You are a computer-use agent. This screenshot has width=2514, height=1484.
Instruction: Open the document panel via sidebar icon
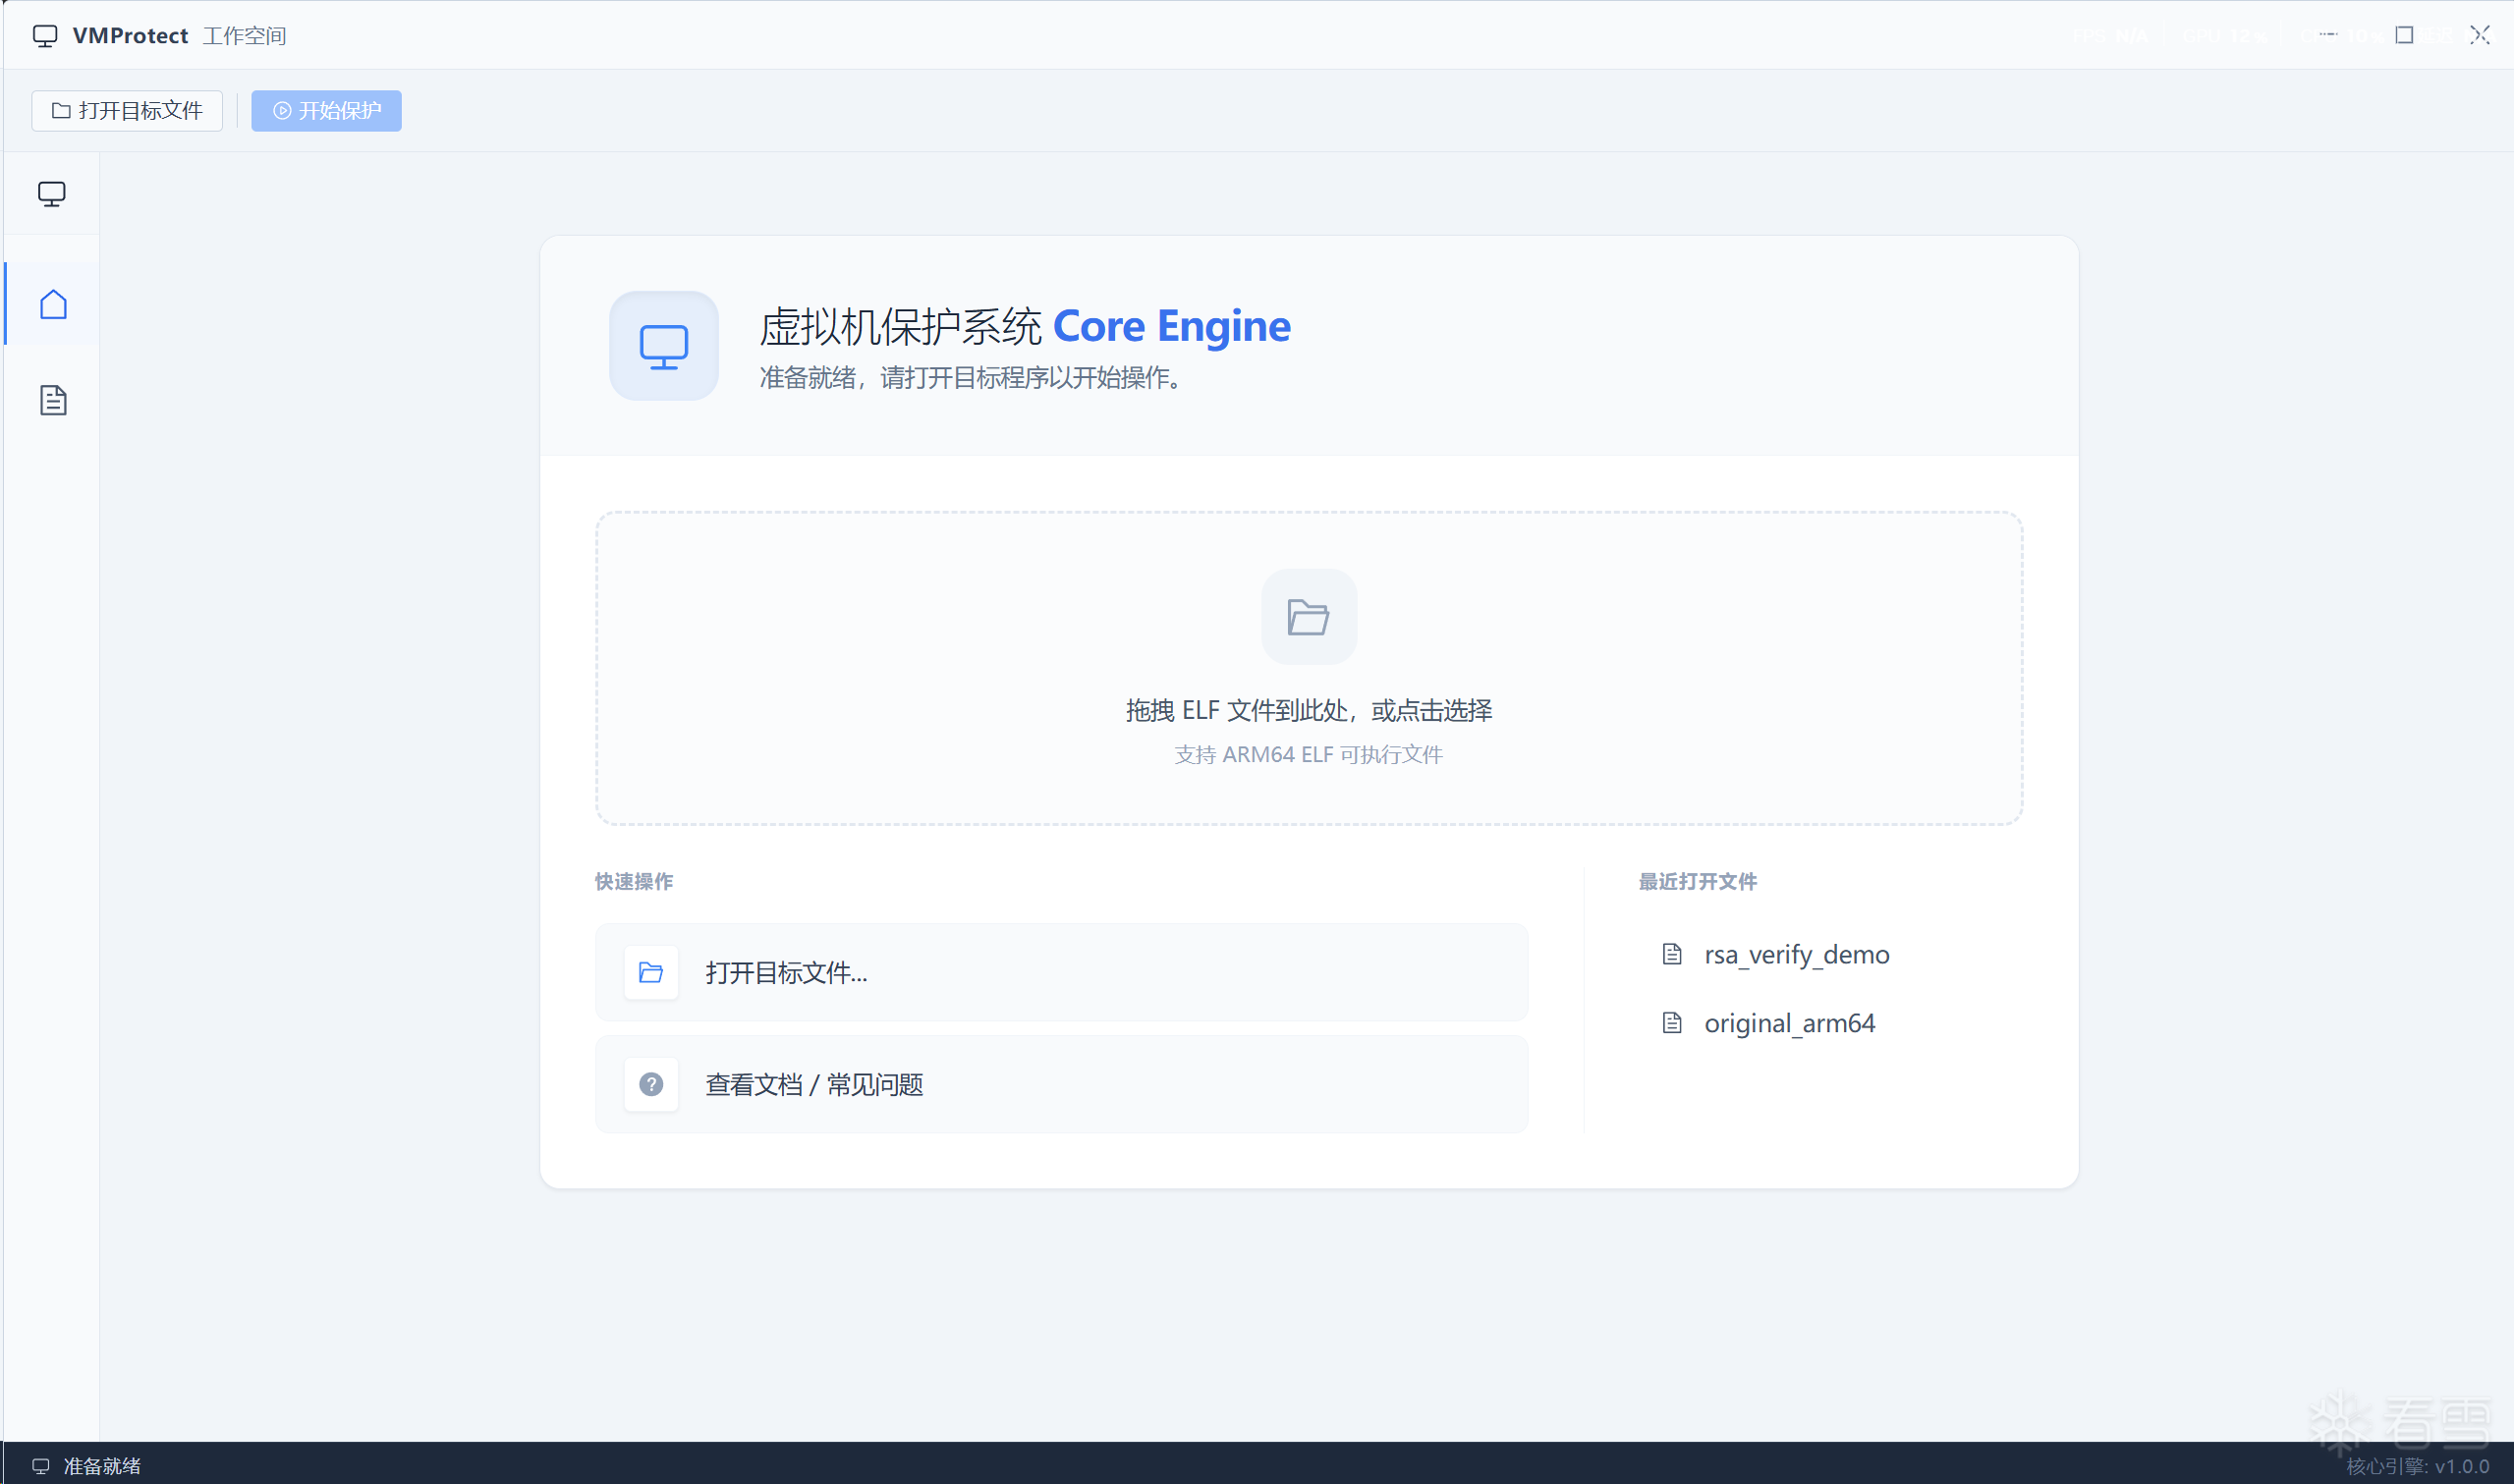coord(51,400)
